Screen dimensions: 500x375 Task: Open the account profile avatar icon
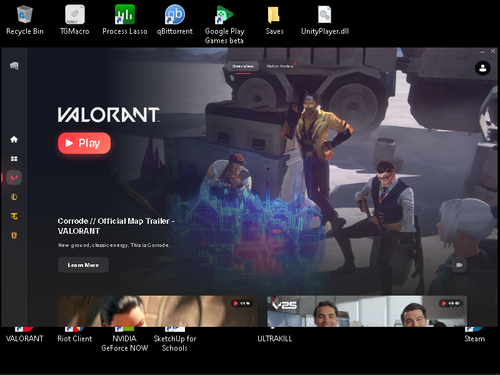(482, 68)
